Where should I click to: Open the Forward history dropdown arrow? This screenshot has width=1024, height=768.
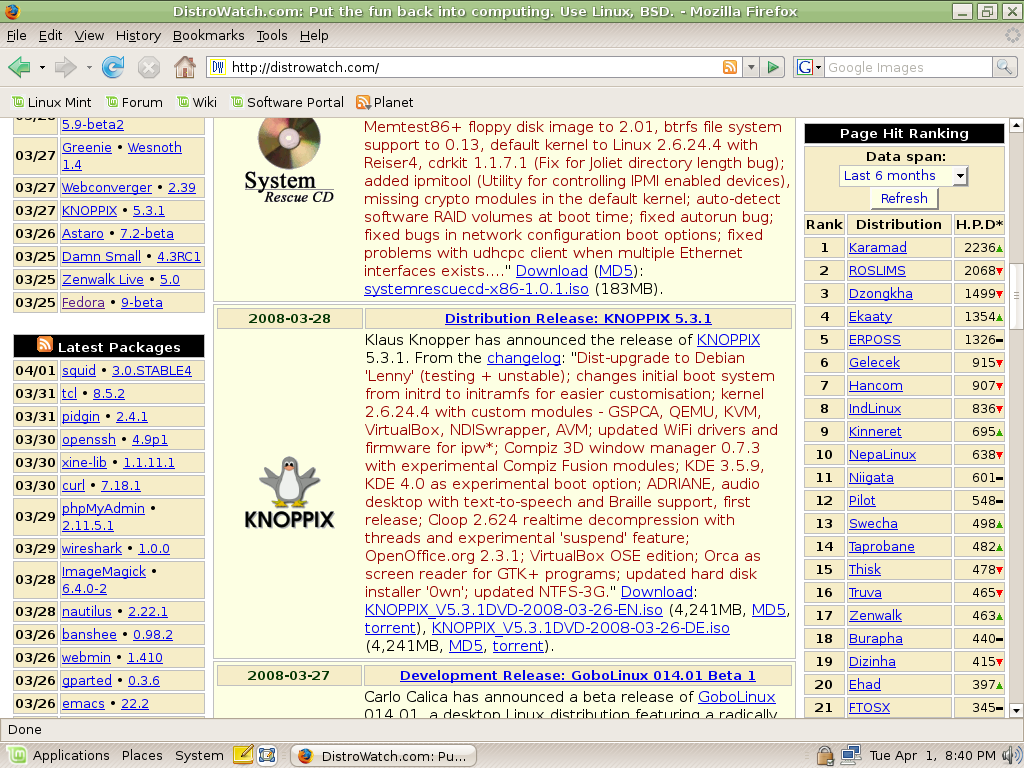click(x=89, y=67)
